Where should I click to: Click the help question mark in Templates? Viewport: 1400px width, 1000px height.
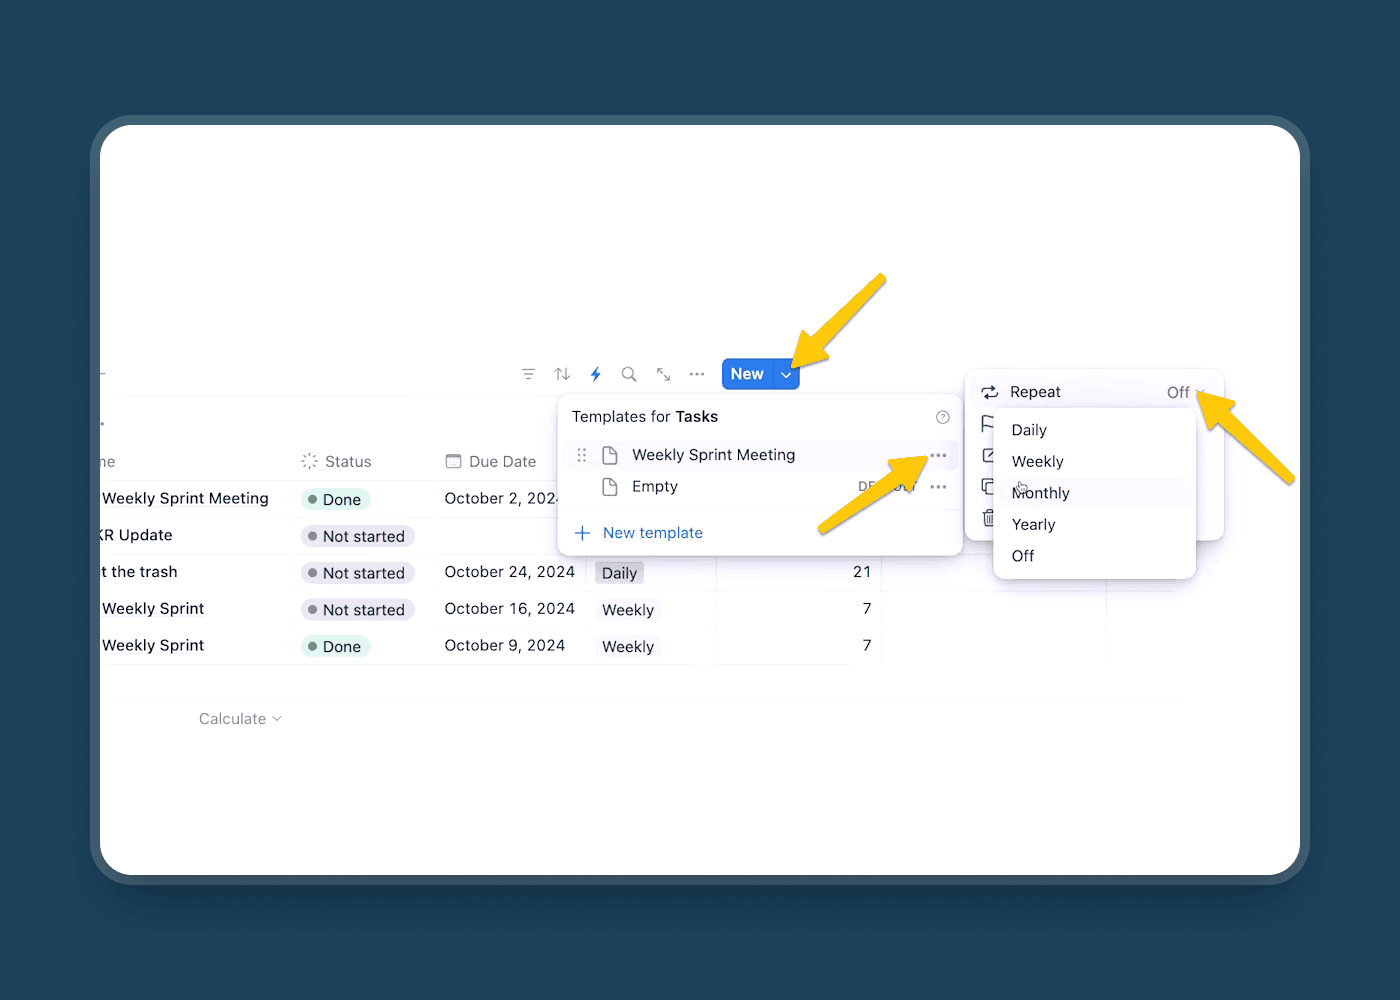pos(942,417)
